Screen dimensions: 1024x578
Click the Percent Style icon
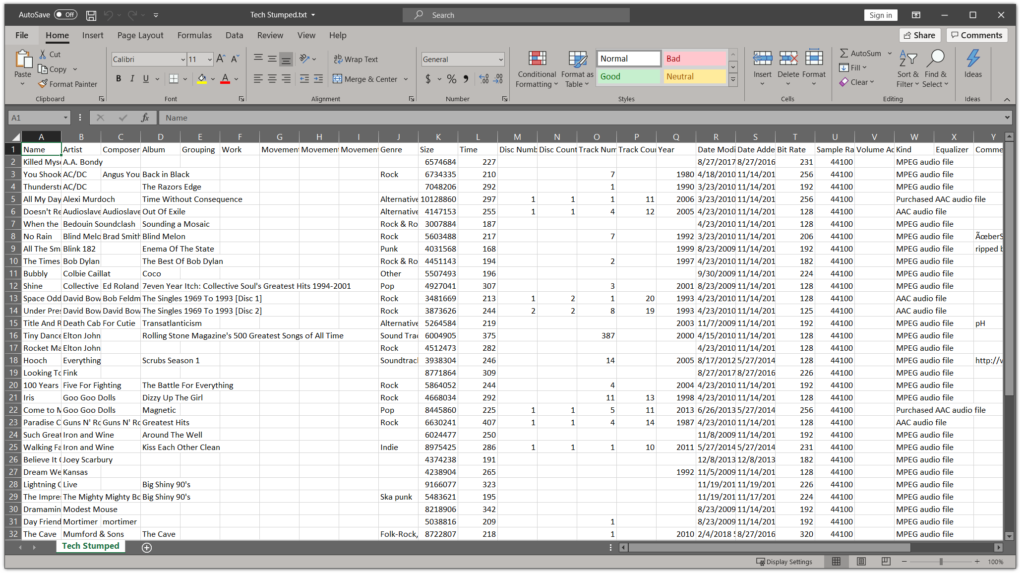coord(451,79)
